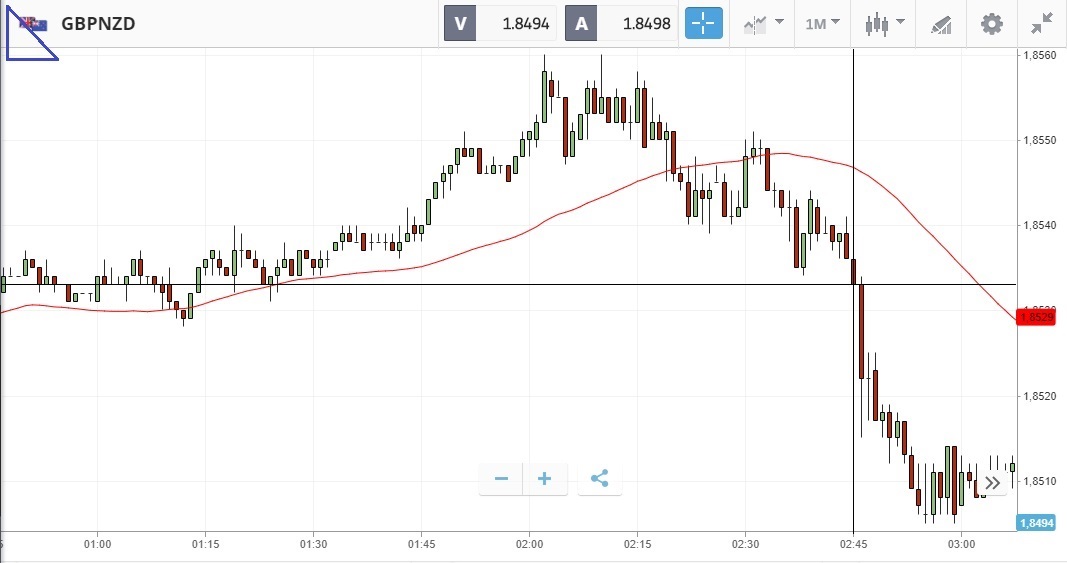Select the drawing tools pencil icon
The width and height of the screenshot is (1067, 563).
[941, 23]
